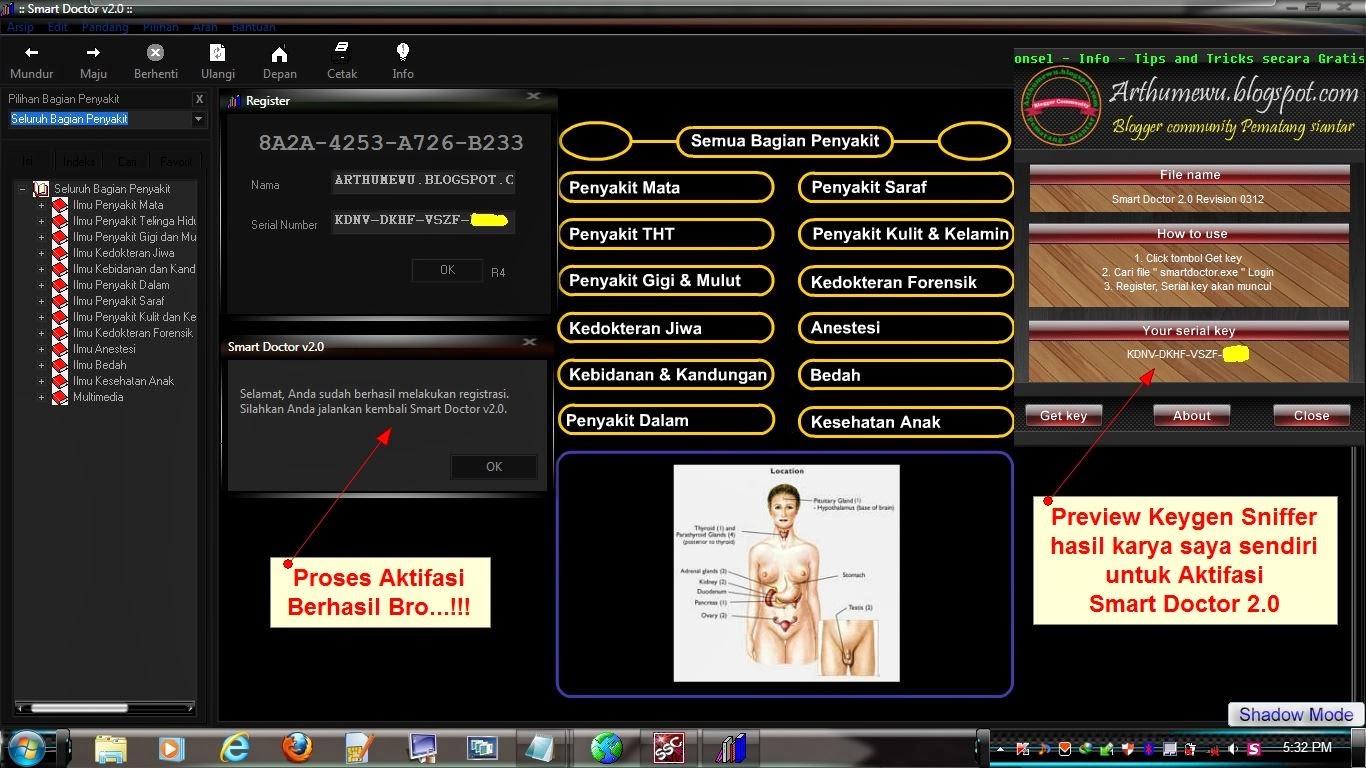Open the Arsip menu
This screenshot has height=768, width=1366.
pos(21,27)
